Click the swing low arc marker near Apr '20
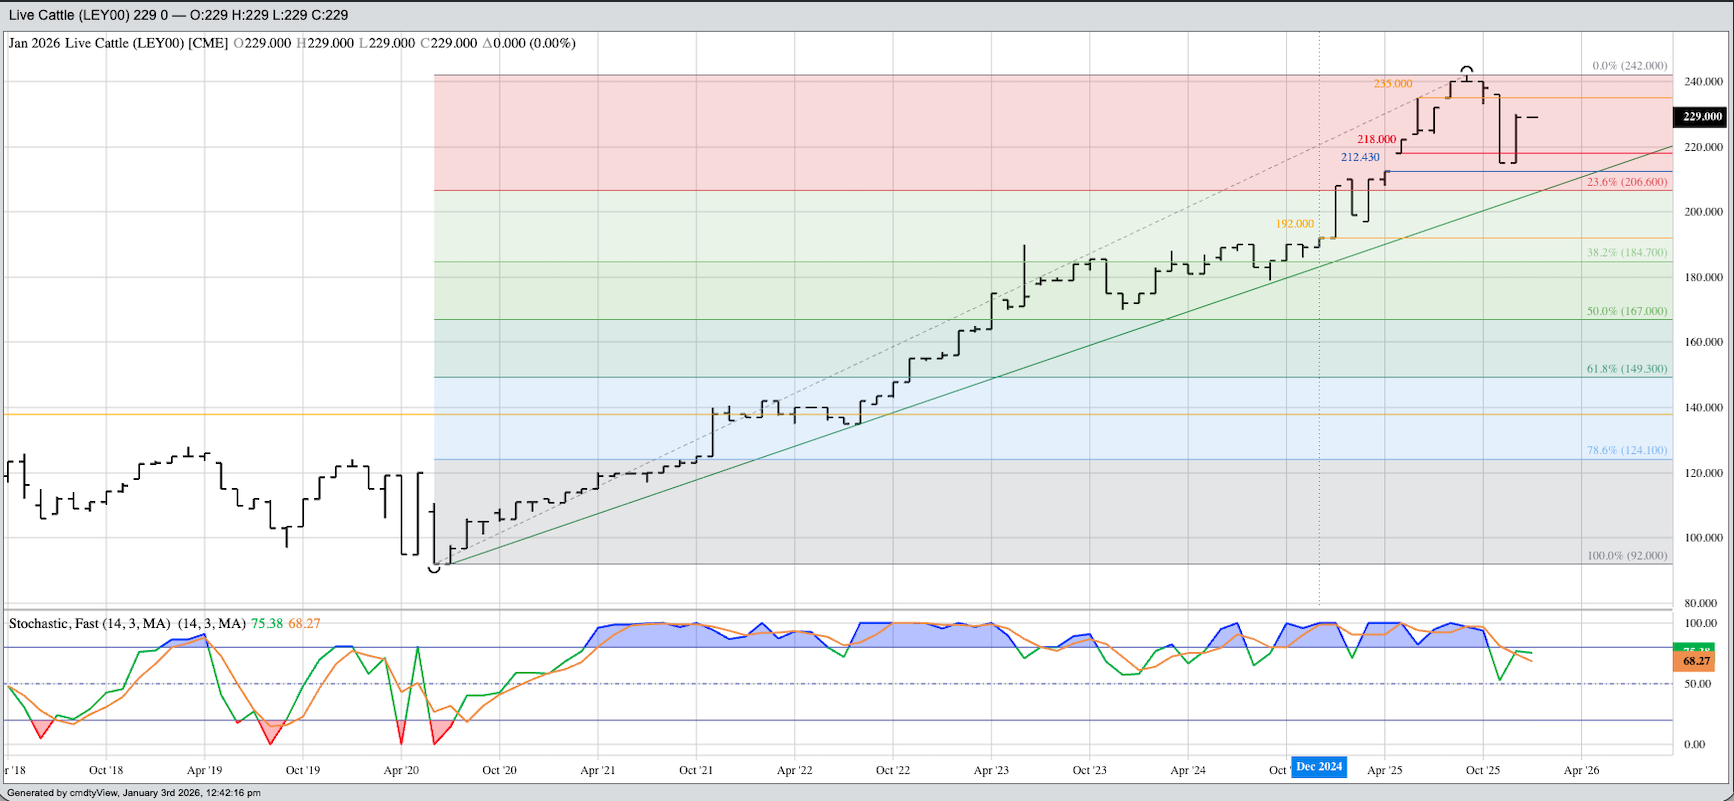This screenshot has height=801, width=1734. 434,569
